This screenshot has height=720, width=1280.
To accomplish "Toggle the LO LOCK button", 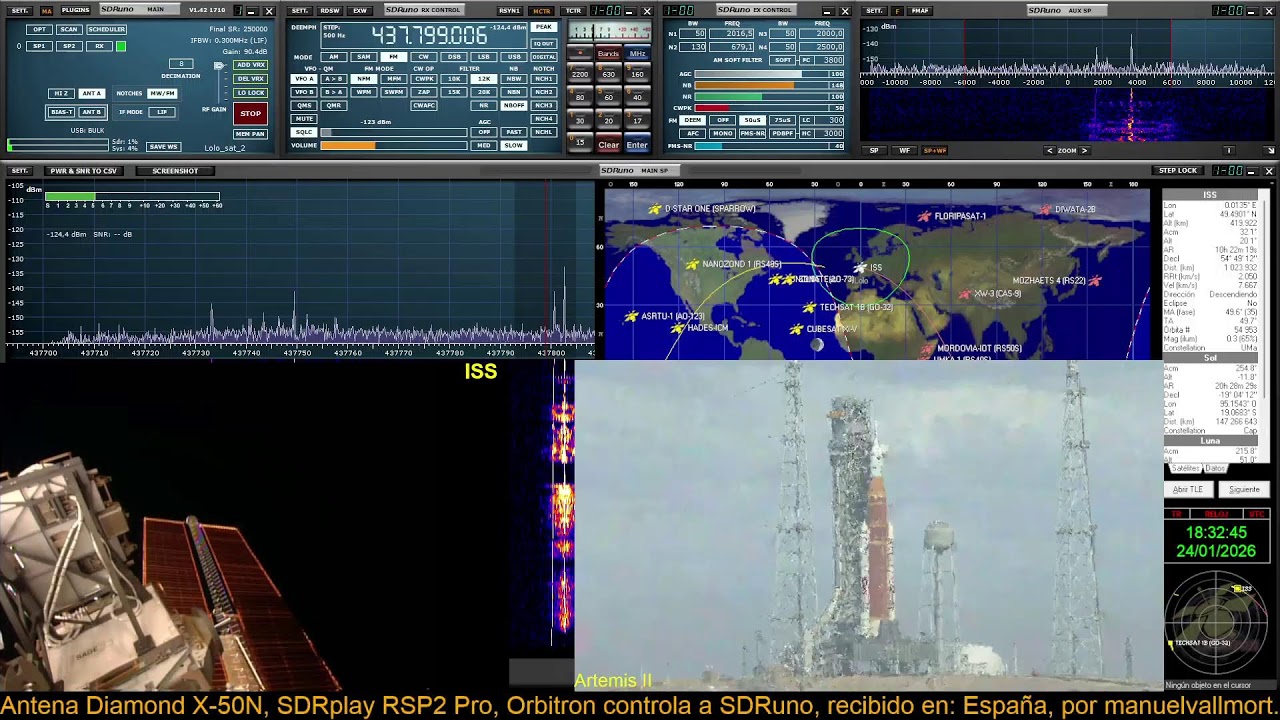I will 250,93.
